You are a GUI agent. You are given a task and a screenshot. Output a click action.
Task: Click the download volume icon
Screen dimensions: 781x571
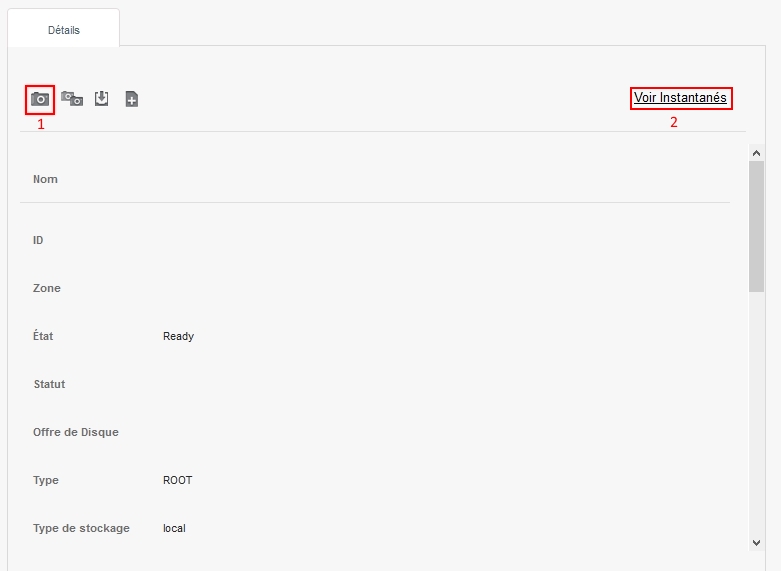(x=101, y=99)
